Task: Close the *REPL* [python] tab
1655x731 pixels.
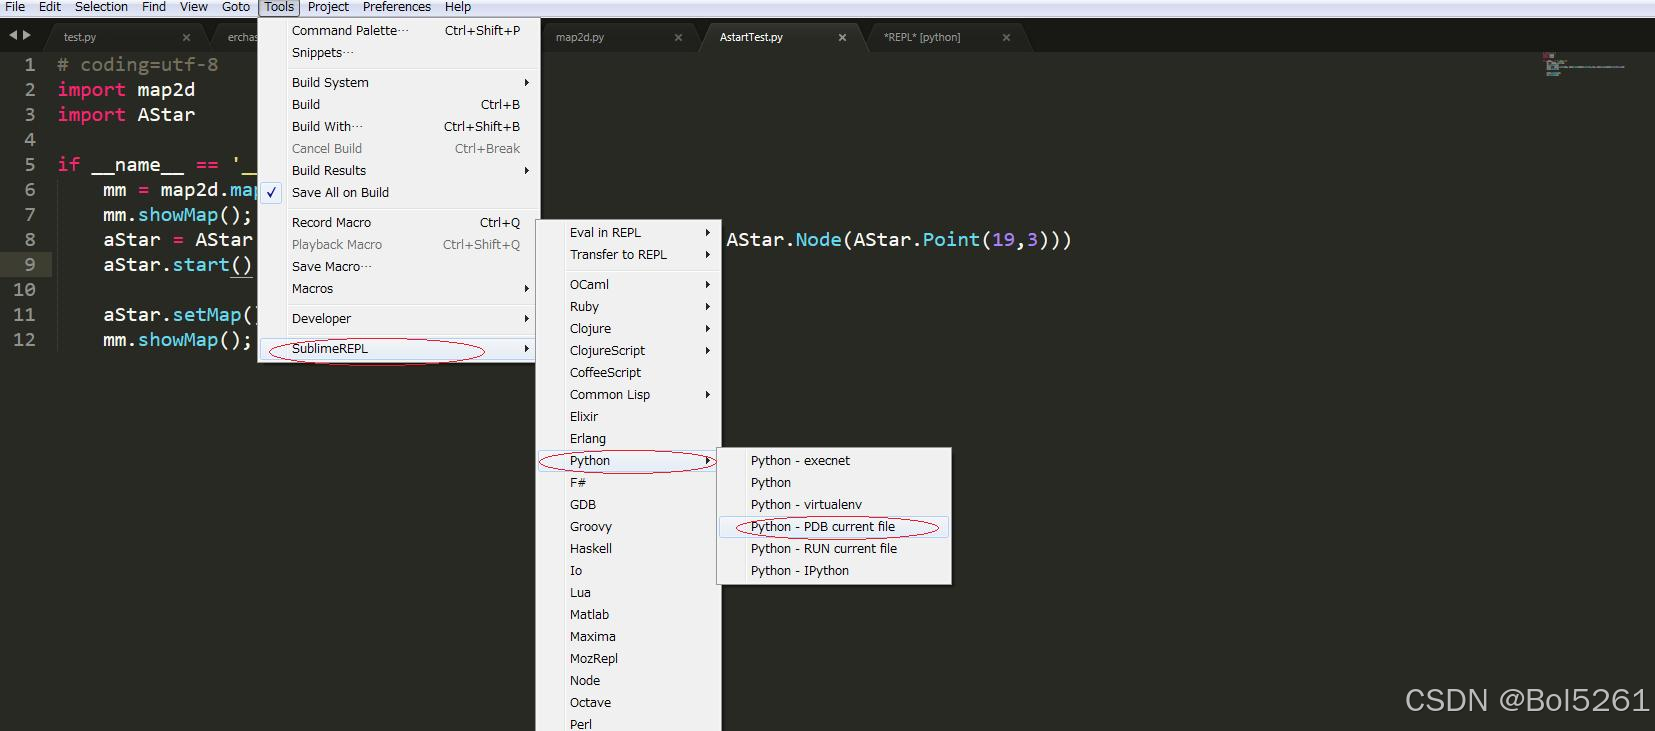Action: (x=1006, y=38)
